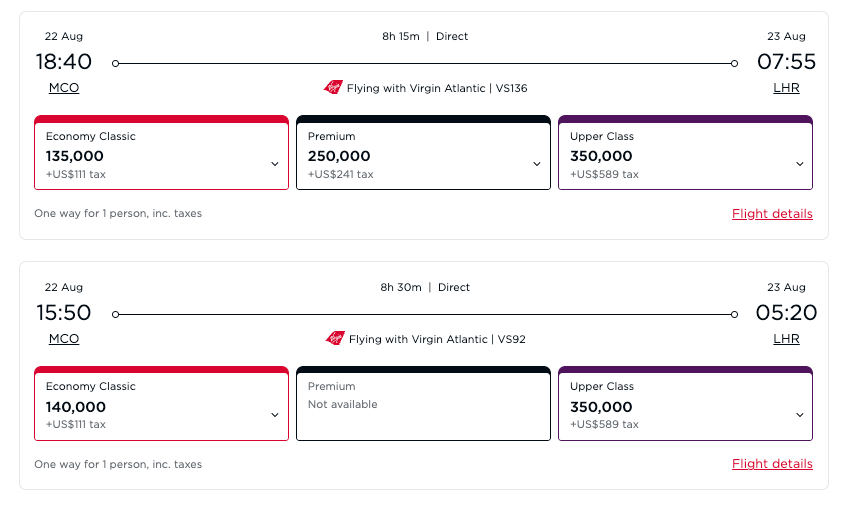Click MCO airport link on 18:40 flight
The height and width of the screenshot is (506, 843).
64,88
